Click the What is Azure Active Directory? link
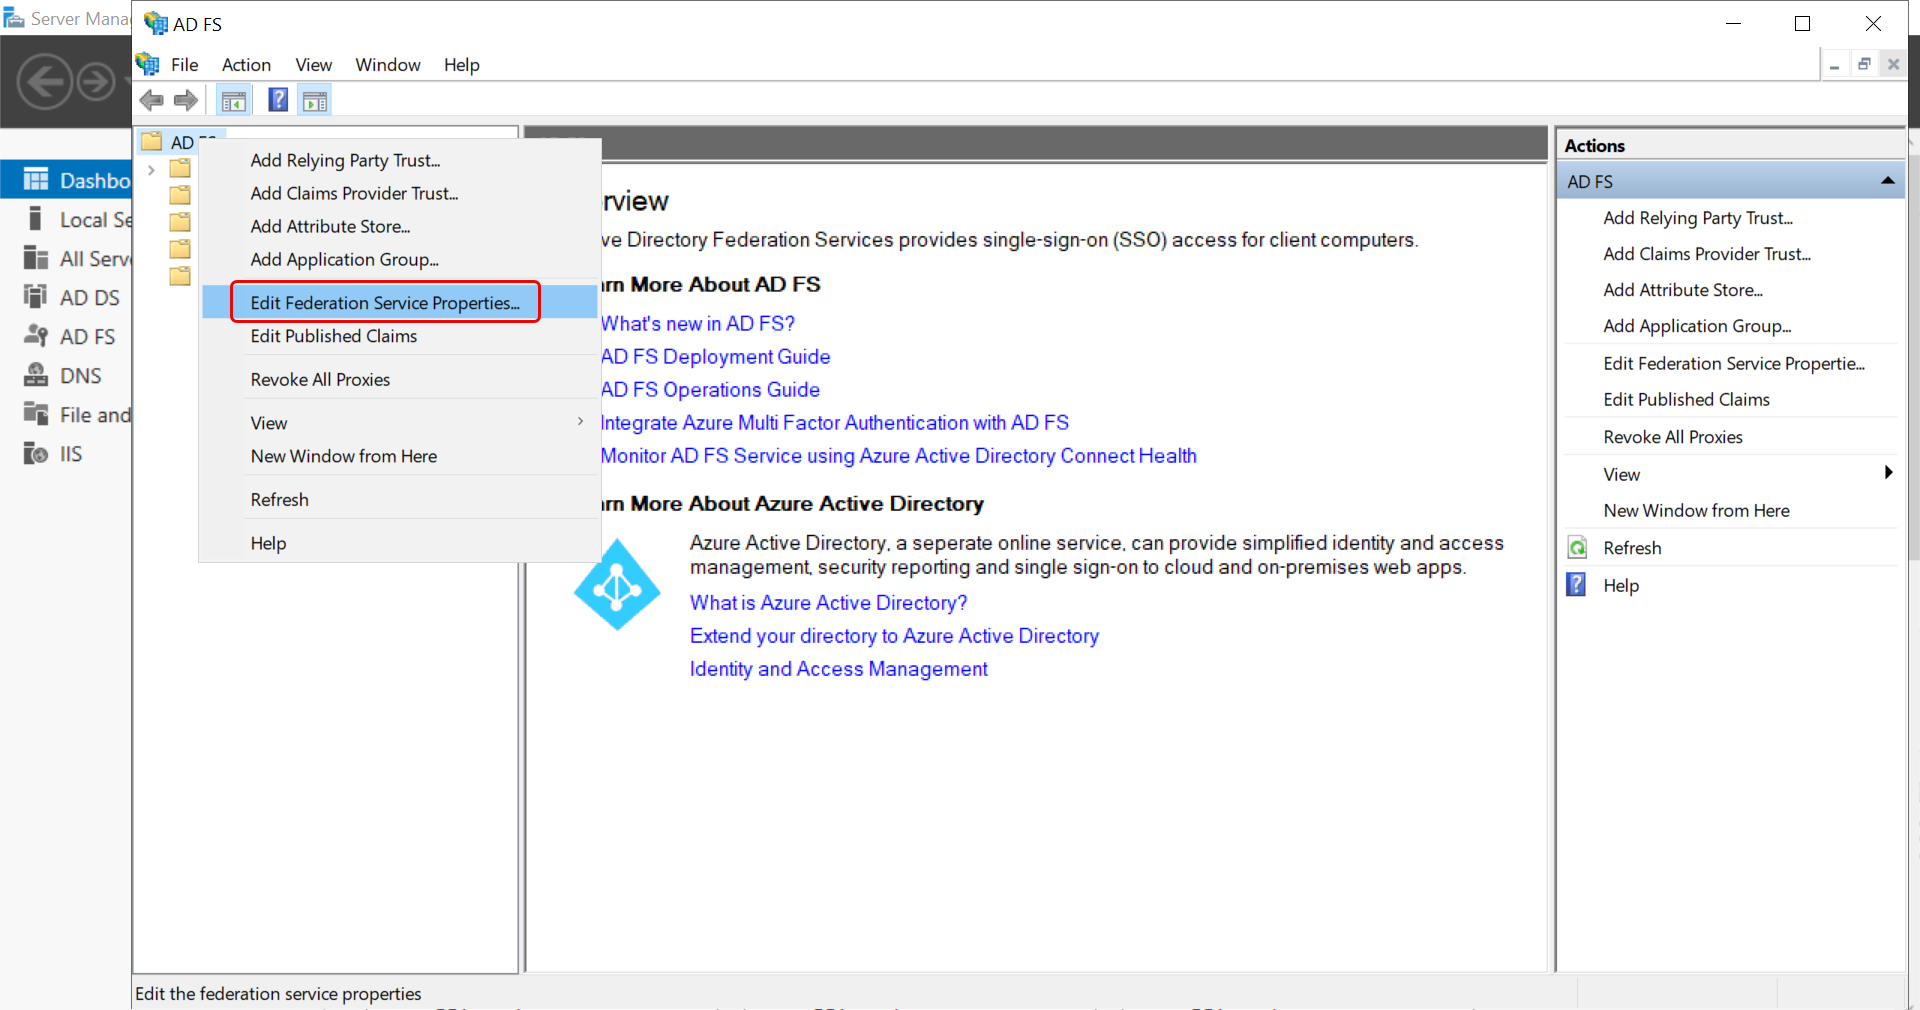This screenshot has height=1010, width=1920. click(828, 603)
